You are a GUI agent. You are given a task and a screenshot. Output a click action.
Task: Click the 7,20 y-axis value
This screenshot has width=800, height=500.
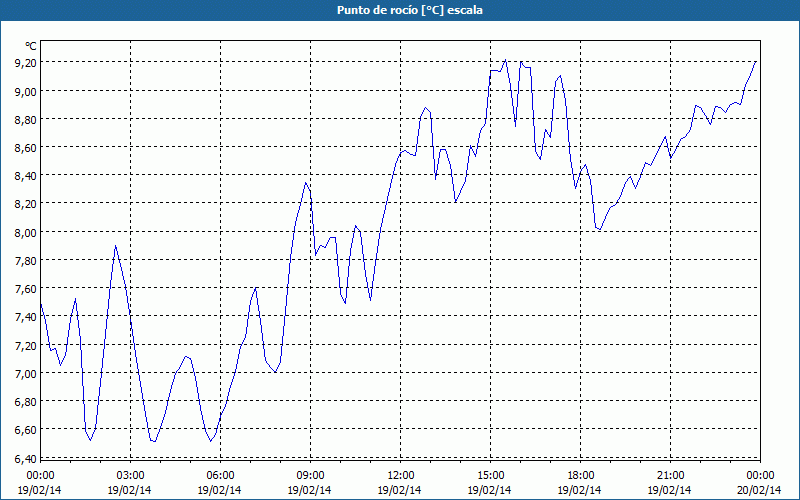click(x=26, y=345)
